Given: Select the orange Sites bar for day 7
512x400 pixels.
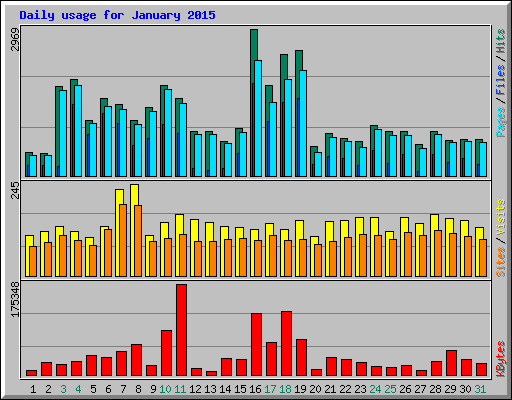Looking at the screenshot, I should click(x=123, y=240).
